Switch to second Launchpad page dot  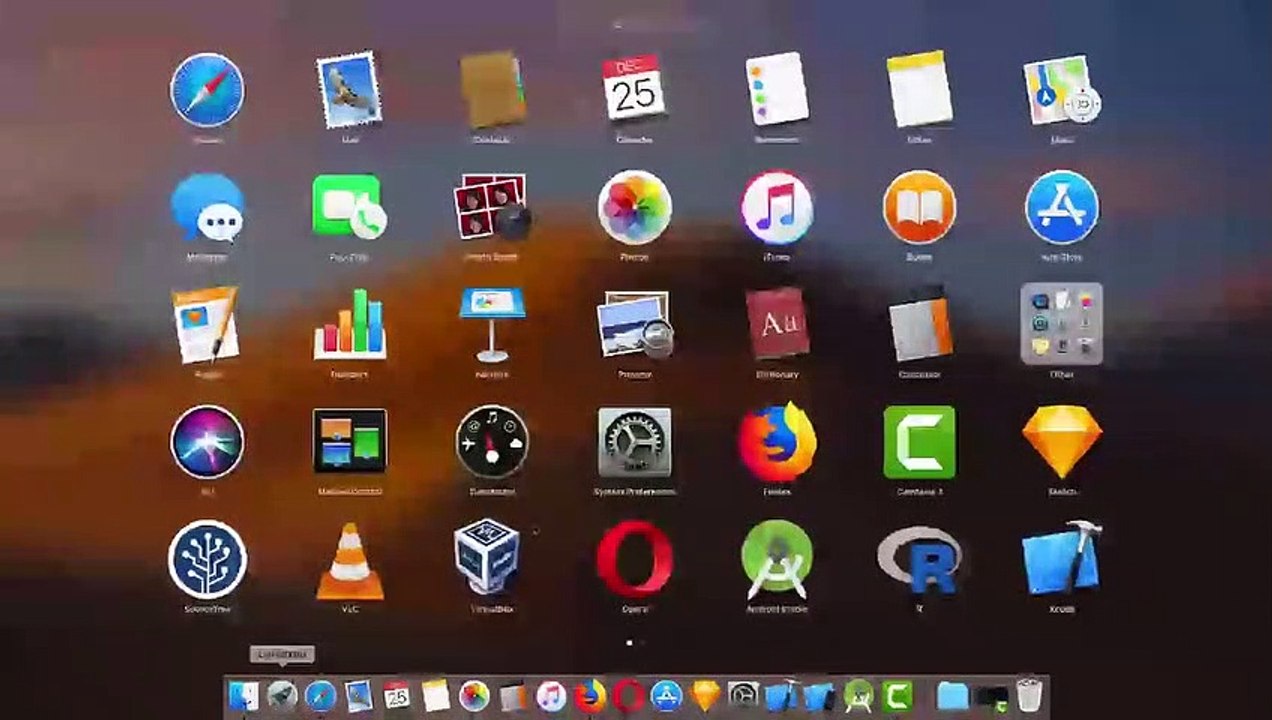(642, 643)
